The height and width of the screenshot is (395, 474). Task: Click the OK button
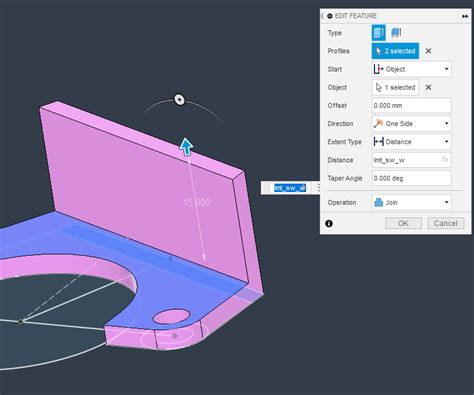(x=403, y=223)
